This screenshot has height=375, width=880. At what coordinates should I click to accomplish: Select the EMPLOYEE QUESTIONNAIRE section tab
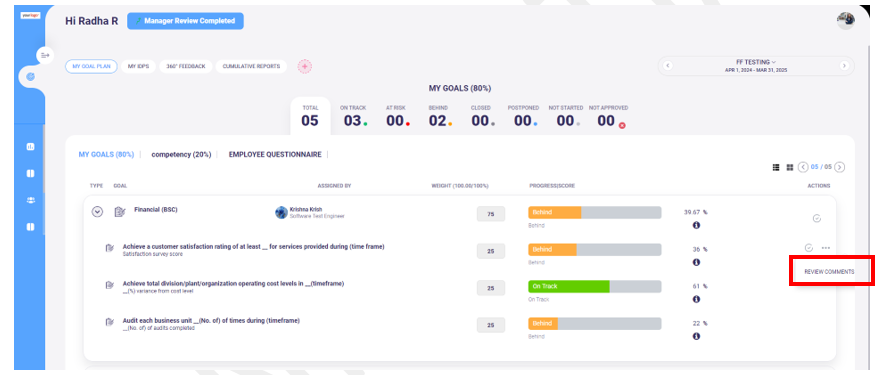[x=275, y=154]
